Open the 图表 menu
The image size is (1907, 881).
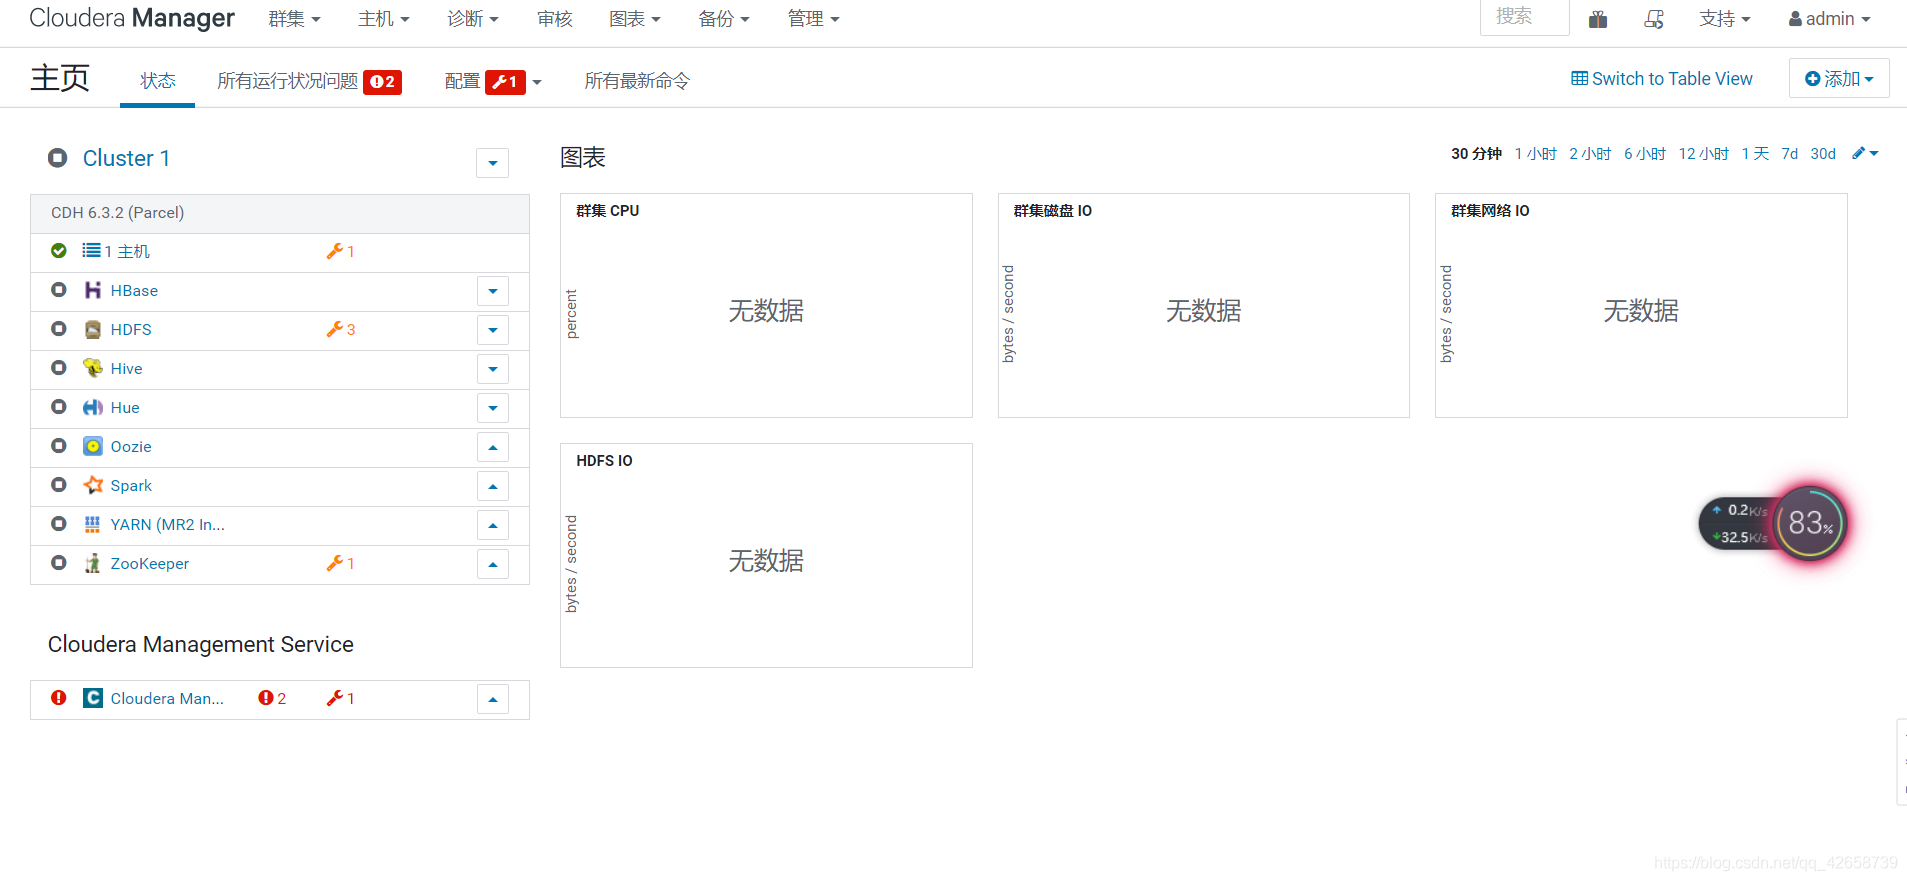tap(635, 19)
